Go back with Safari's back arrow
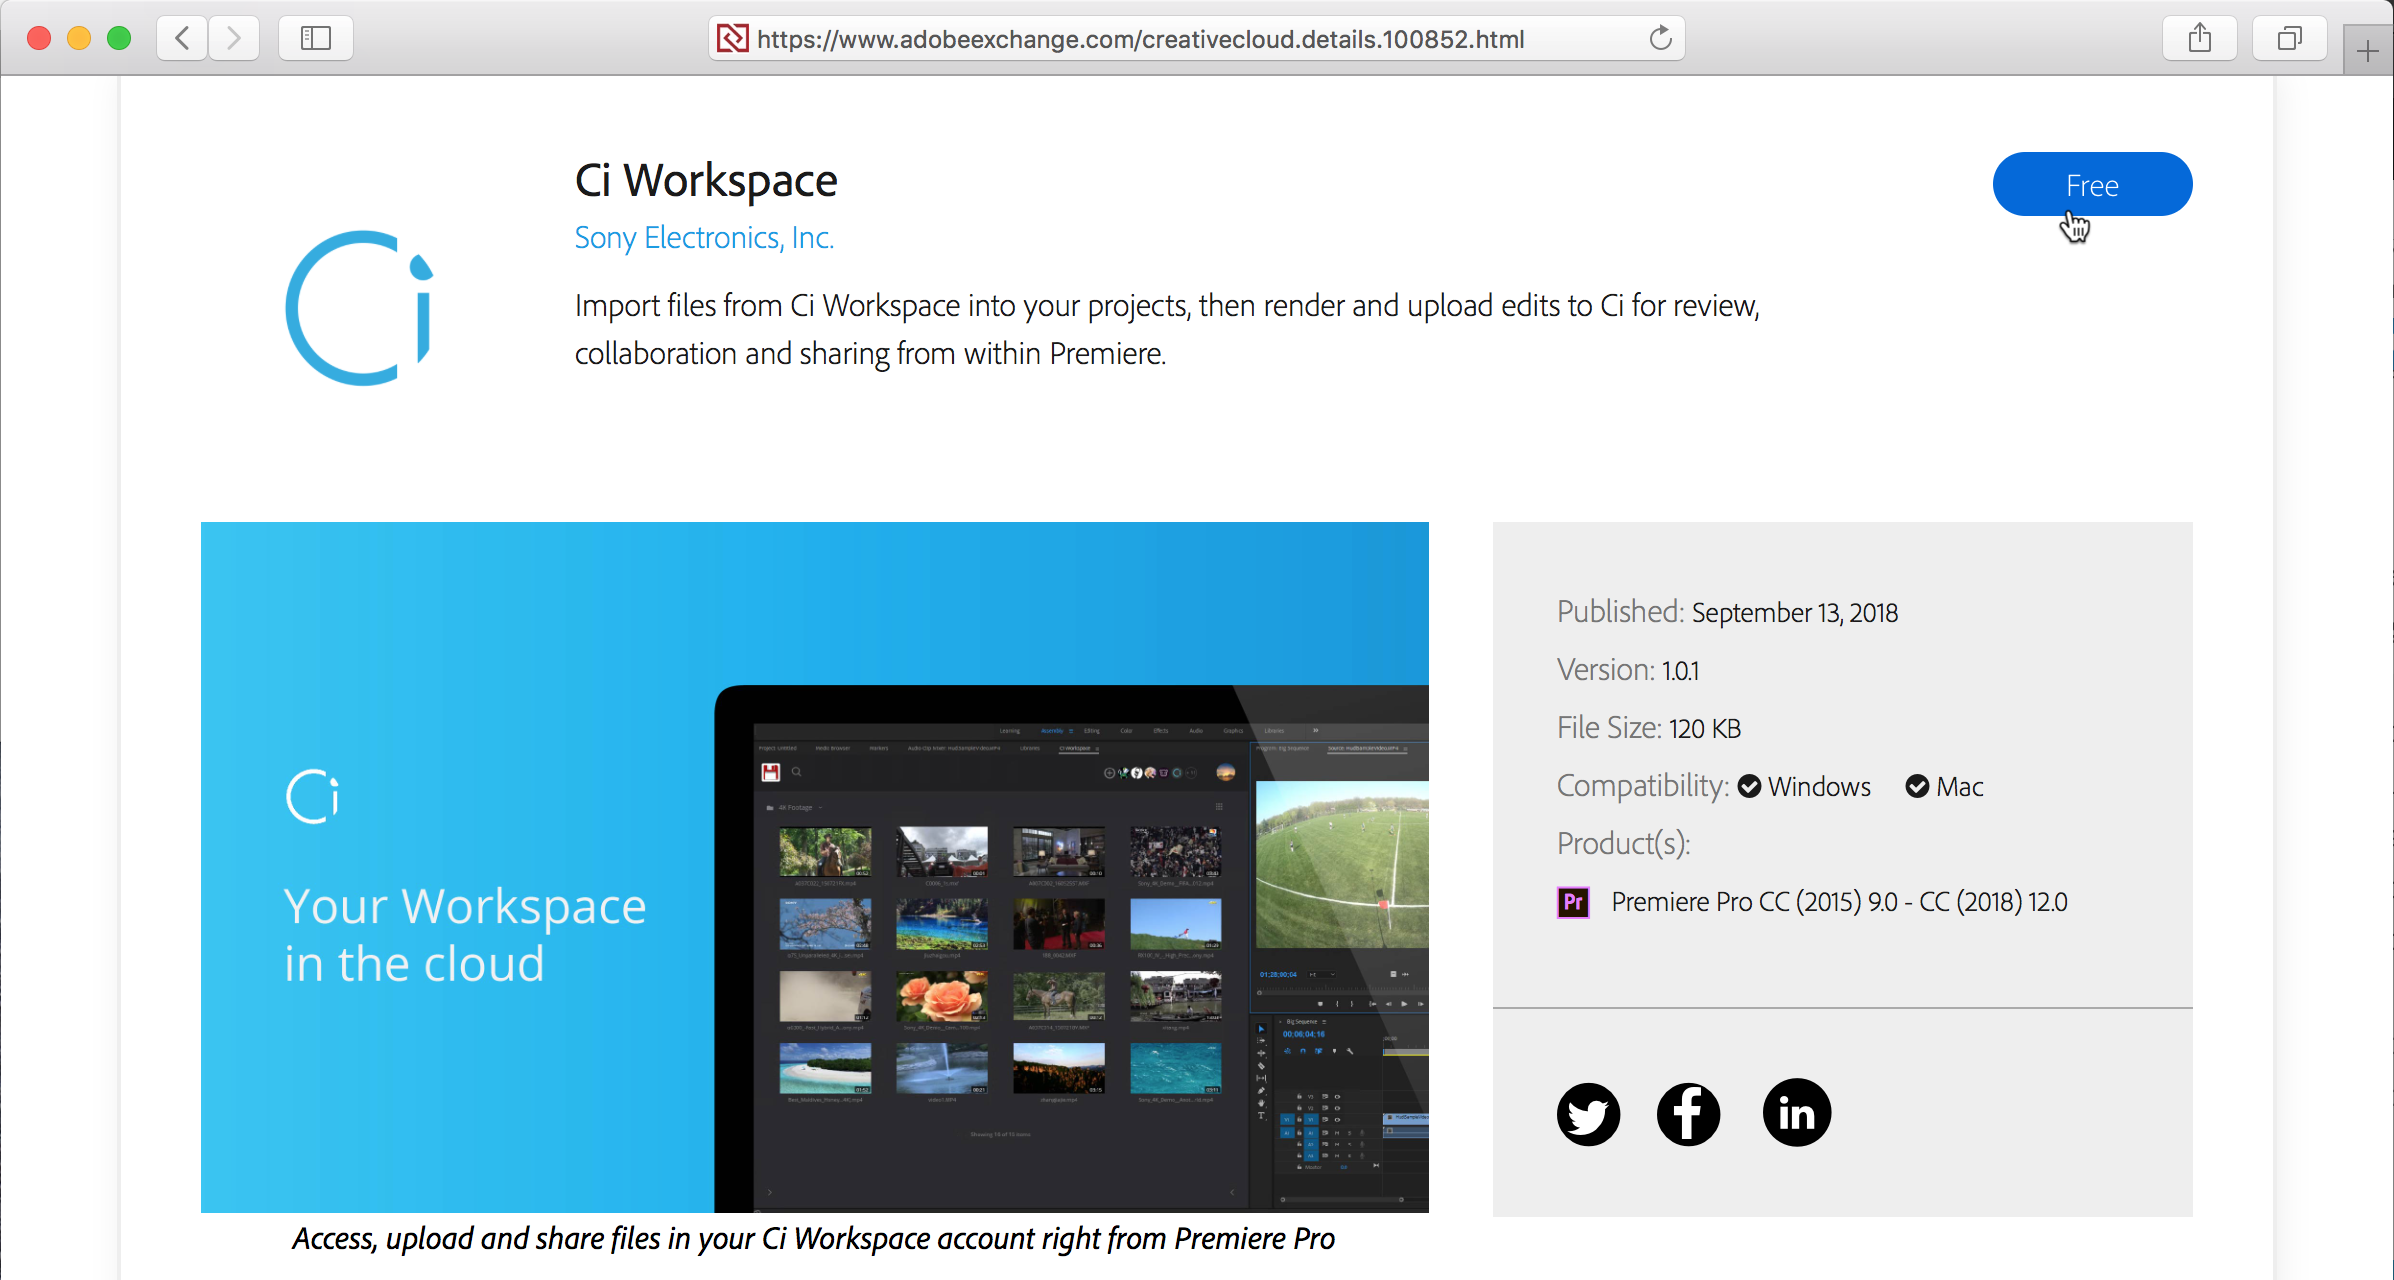2394x1280 pixels. (182, 39)
